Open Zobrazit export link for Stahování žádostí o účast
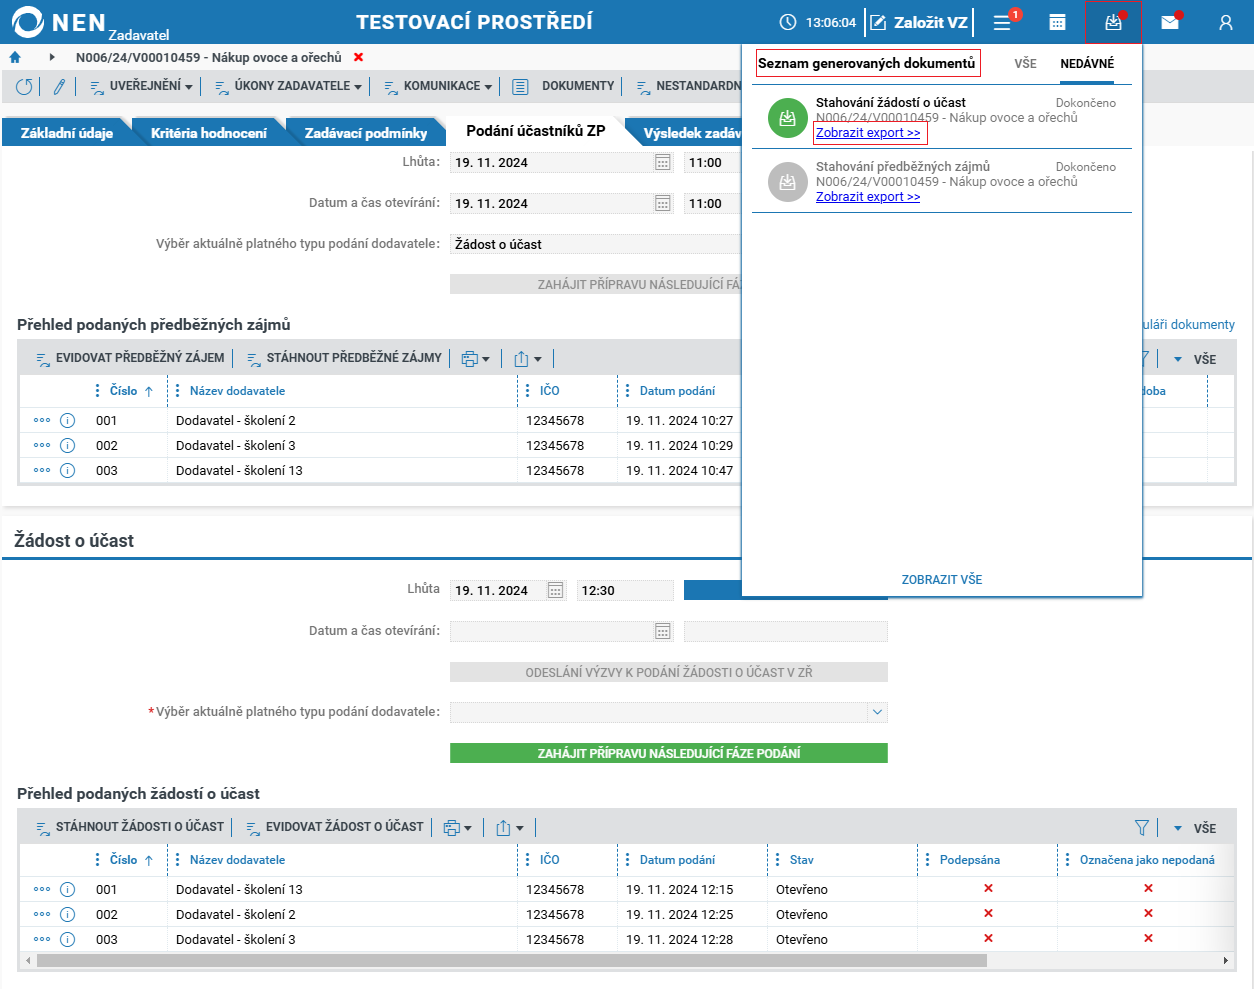1254x989 pixels. (x=868, y=133)
